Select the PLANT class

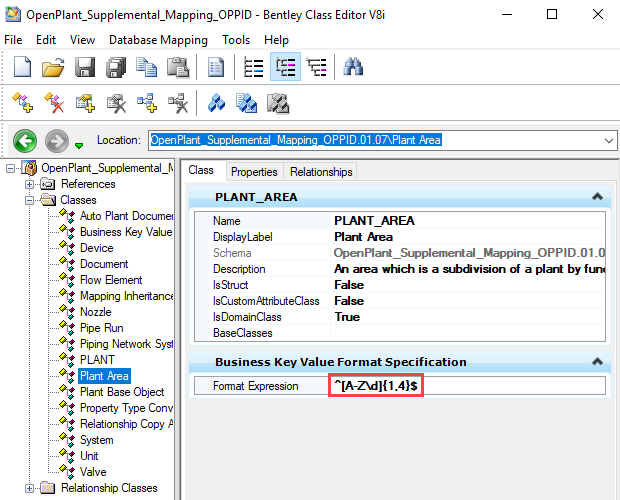pos(97,360)
